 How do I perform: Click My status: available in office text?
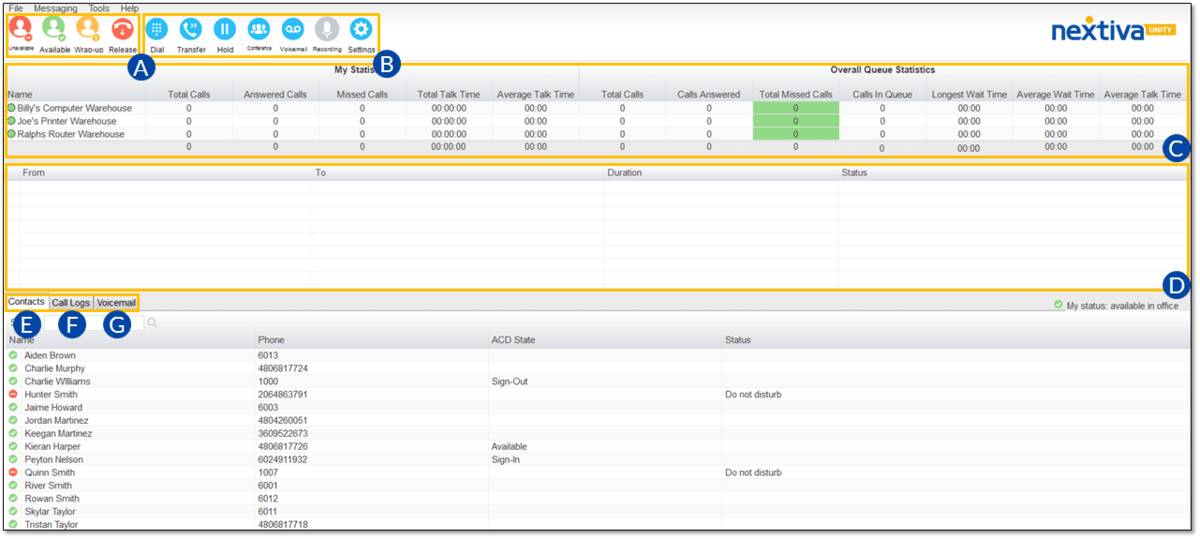tap(1123, 306)
